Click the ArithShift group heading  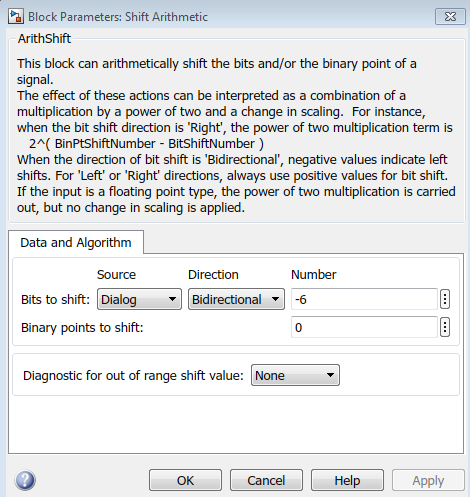[44, 39]
